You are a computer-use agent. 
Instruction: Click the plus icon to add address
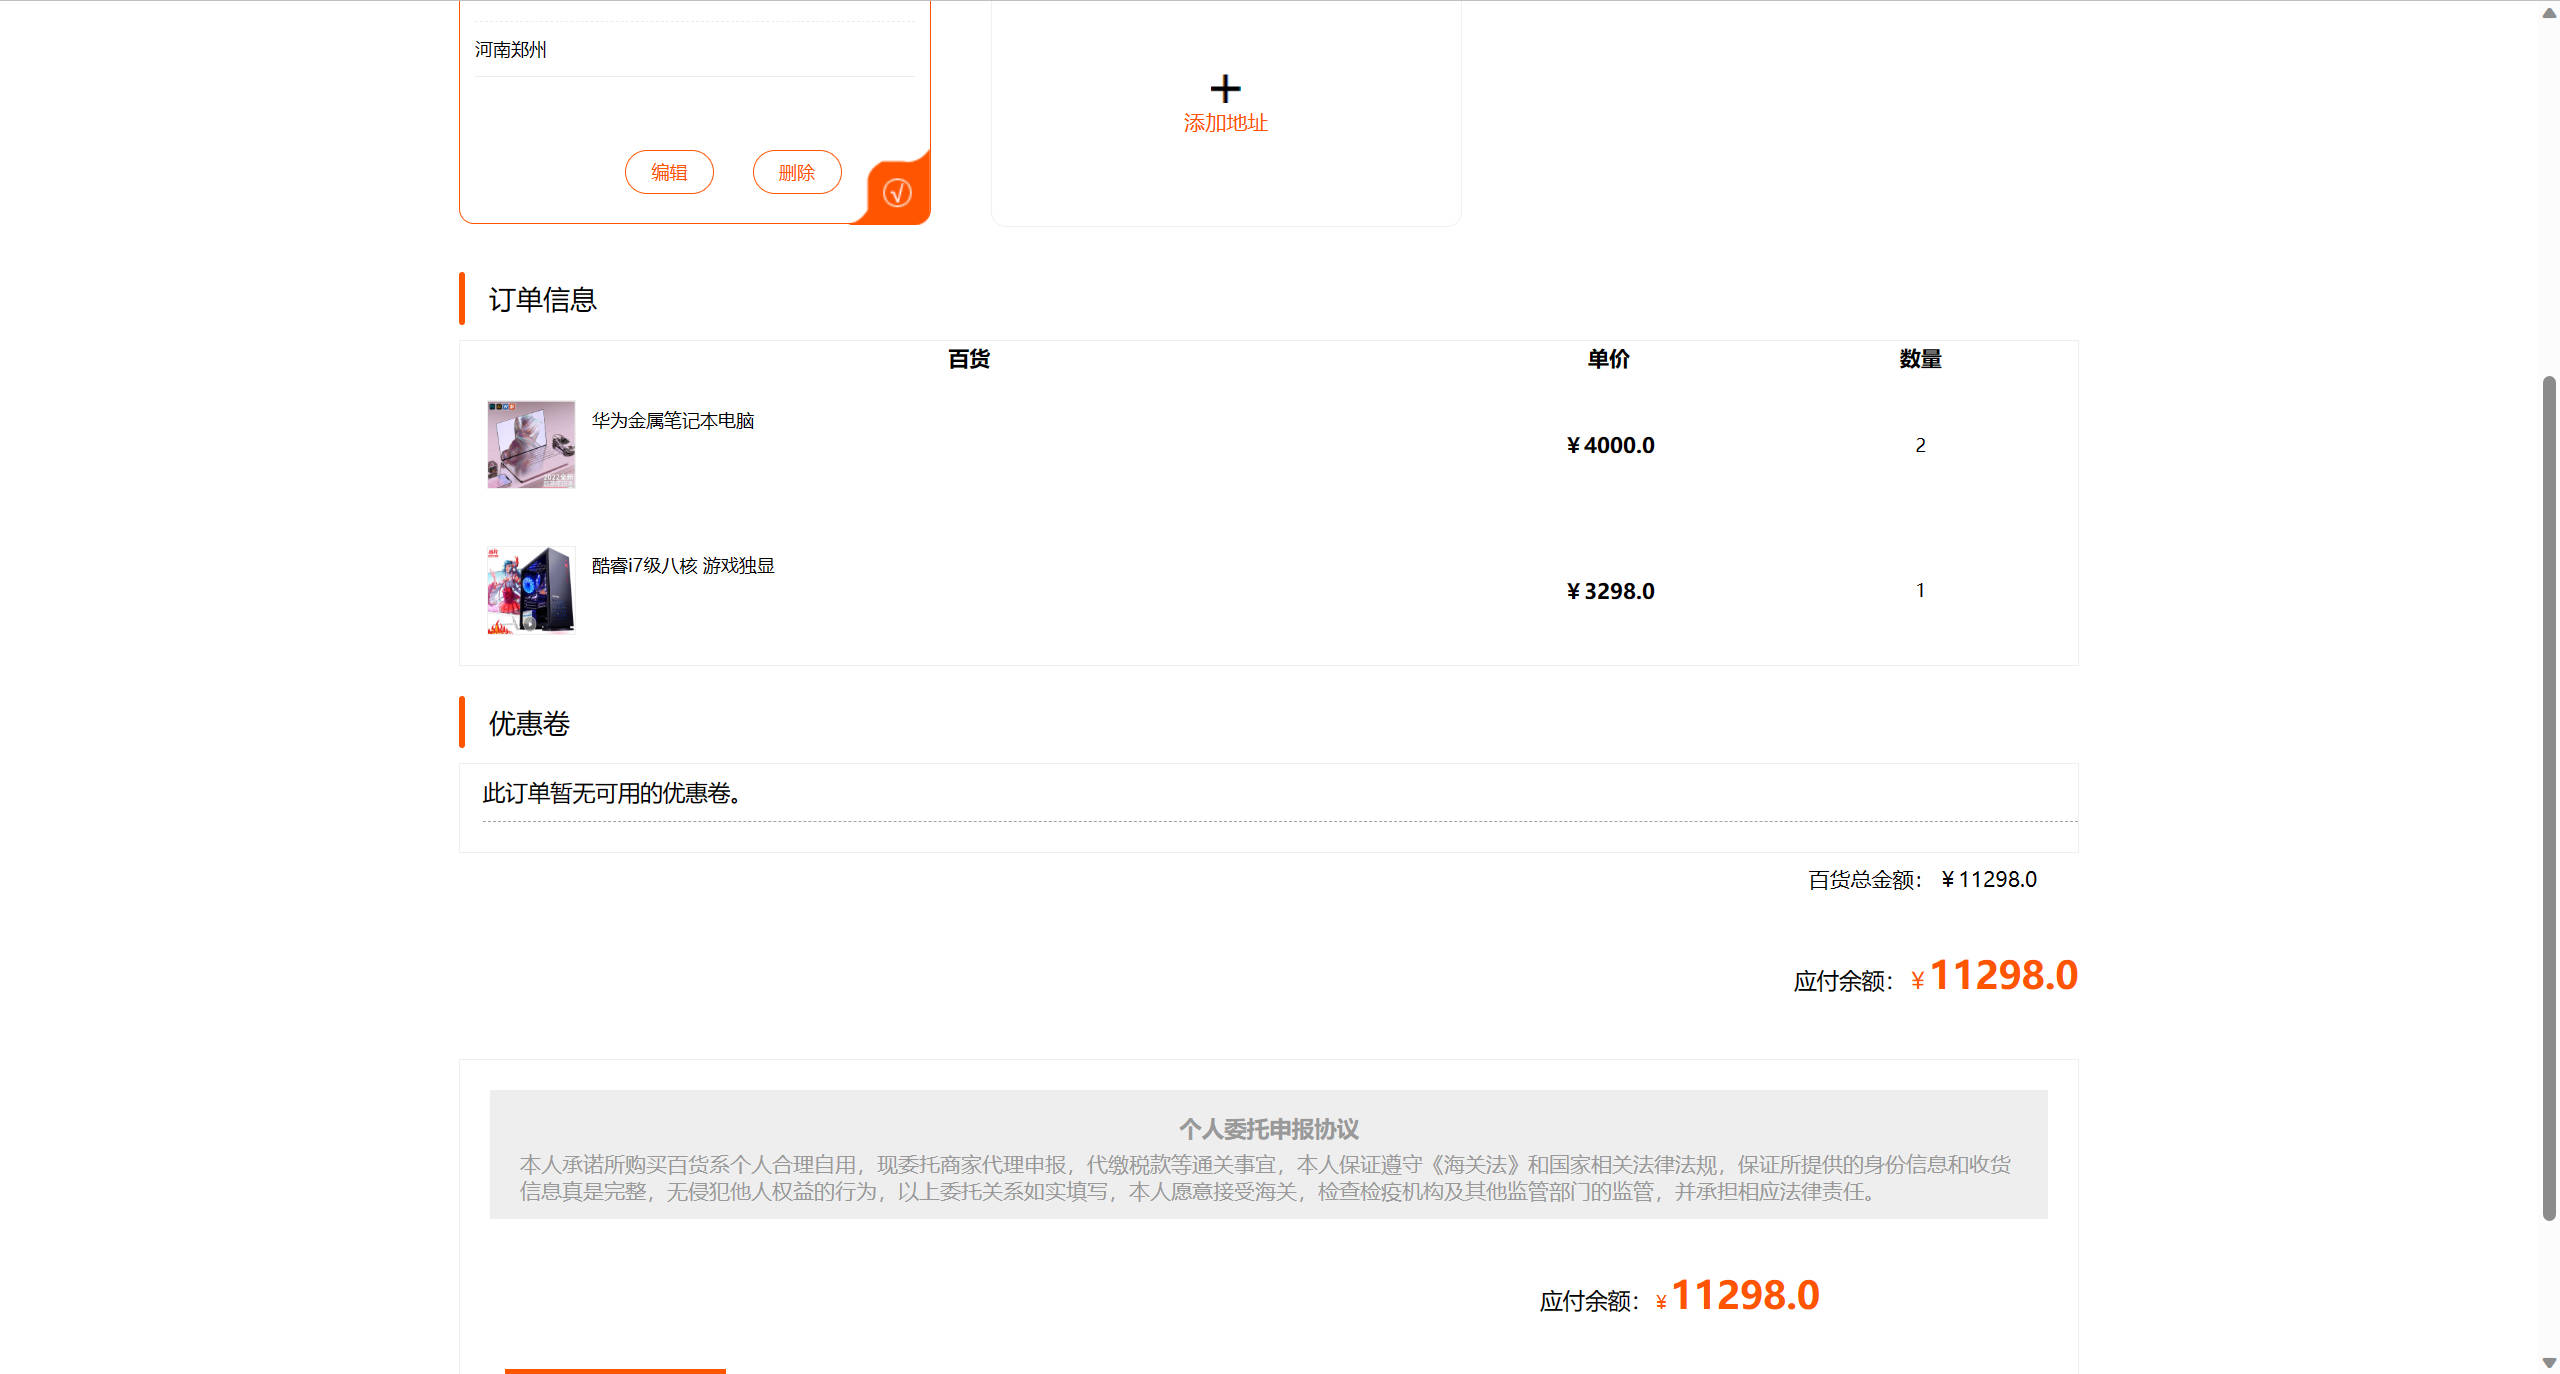[1225, 89]
